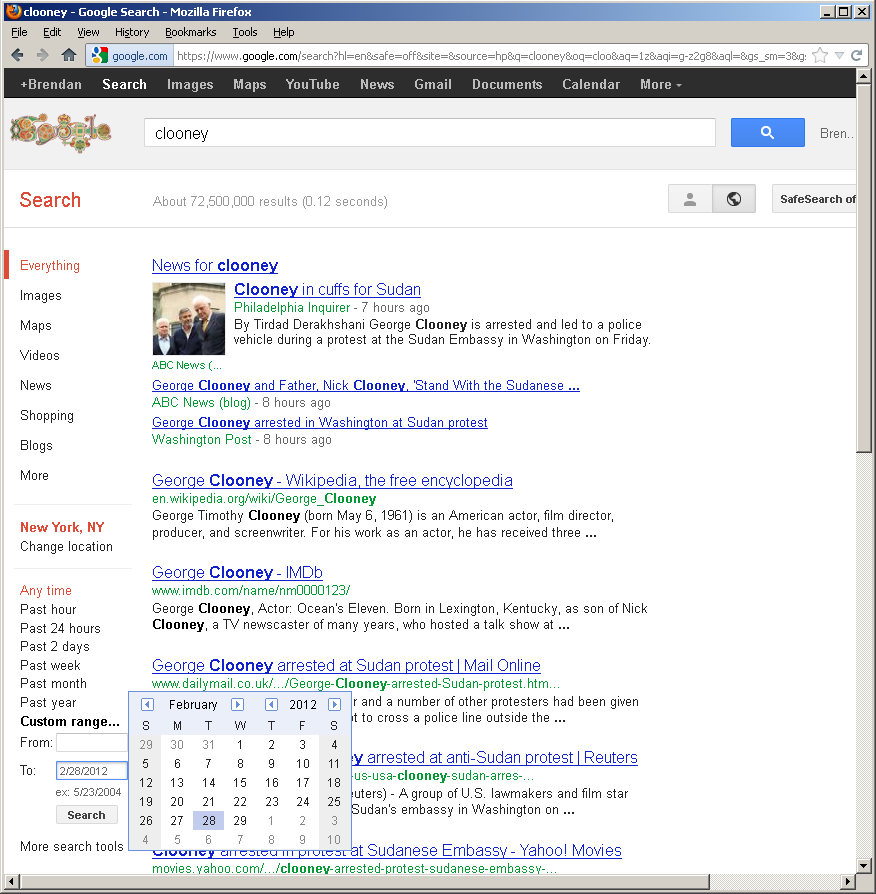Go to previous month in the calendar
876x894 pixels.
point(147,705)
